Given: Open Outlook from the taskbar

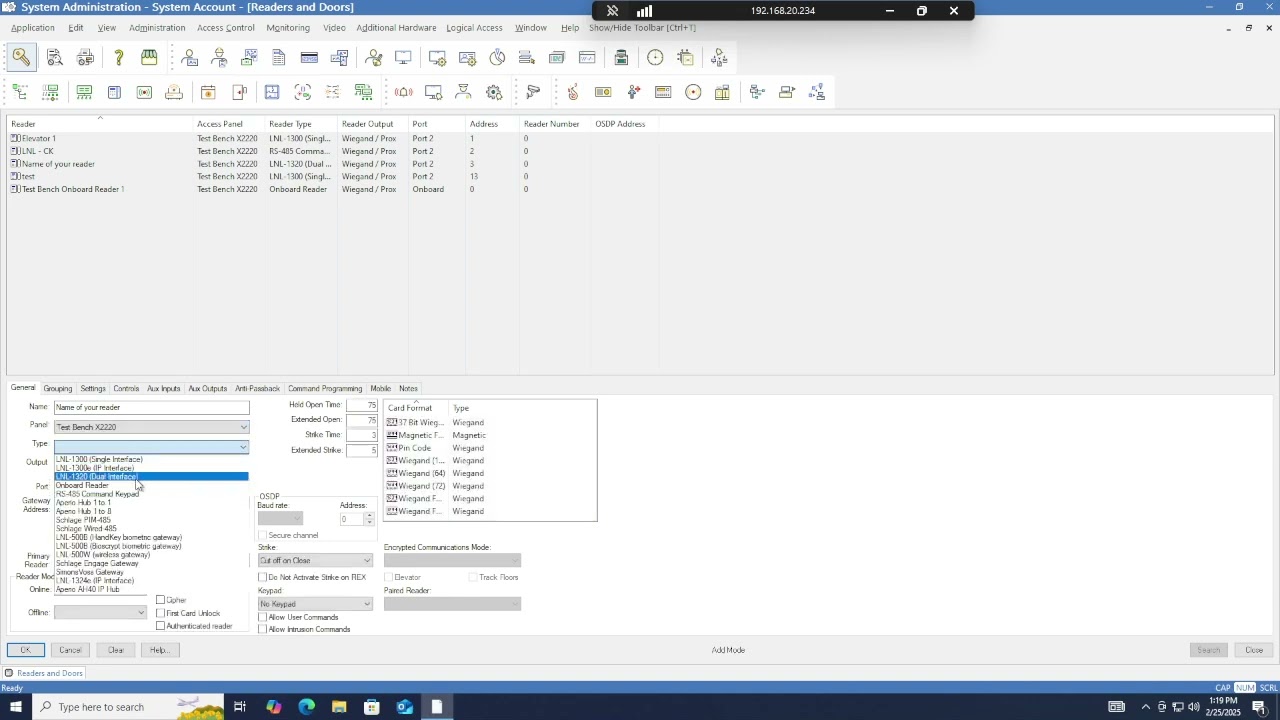Looking at the screenshot, I should [404, 707].
